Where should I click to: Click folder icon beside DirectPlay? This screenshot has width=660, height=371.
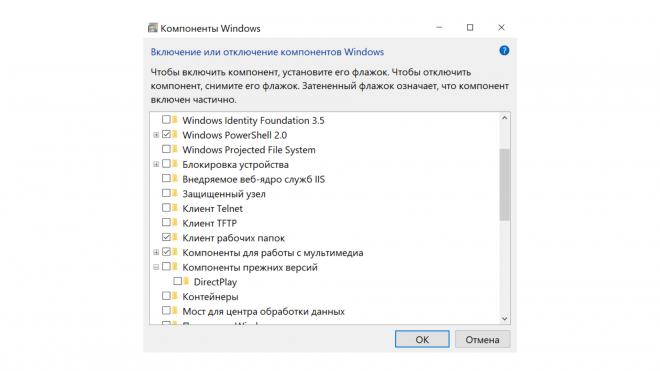pos(186,281)
